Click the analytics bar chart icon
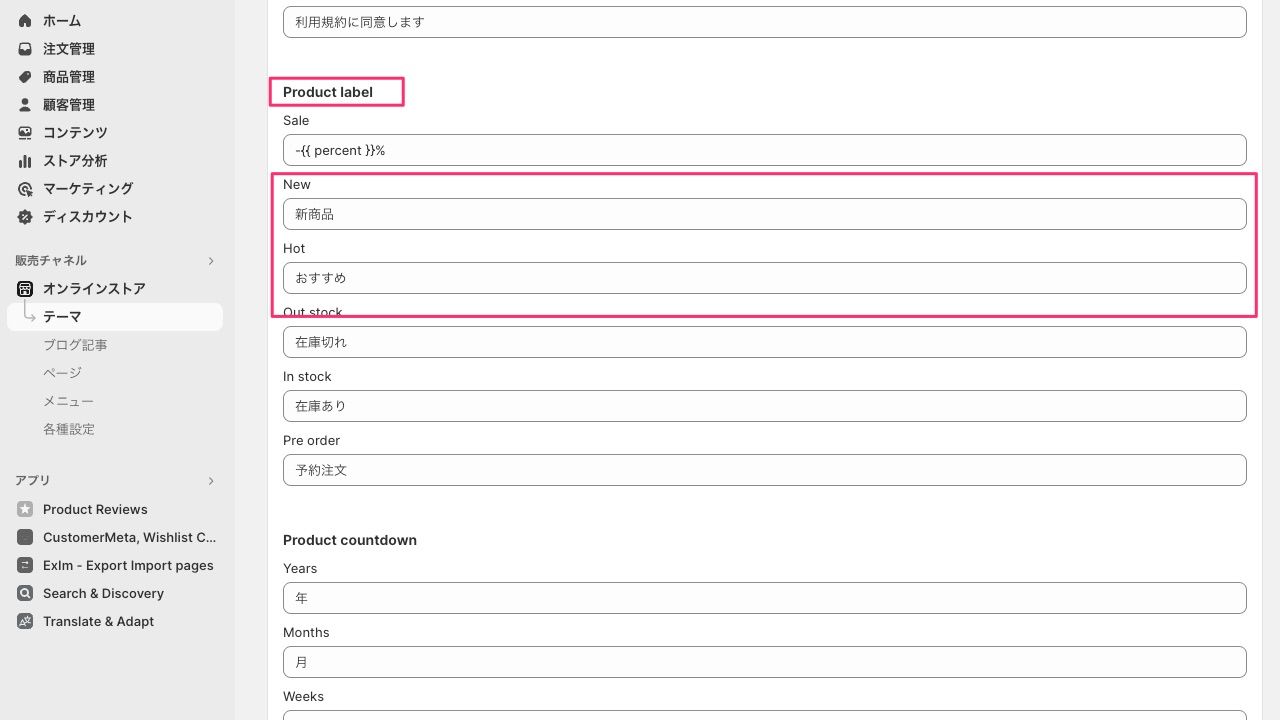 (x=25, y=161)
